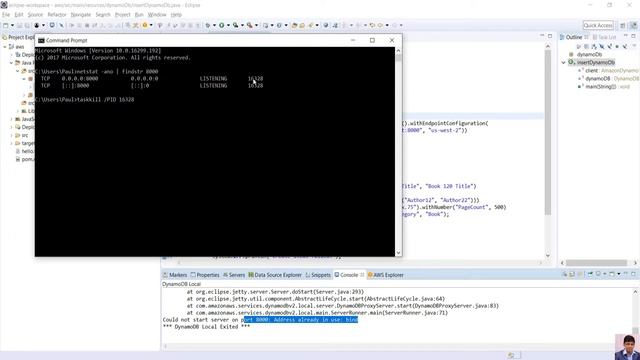This screenshot has height=360, width=640.
Task: Click the Run Last Tool icon
Action: point(236,25)
